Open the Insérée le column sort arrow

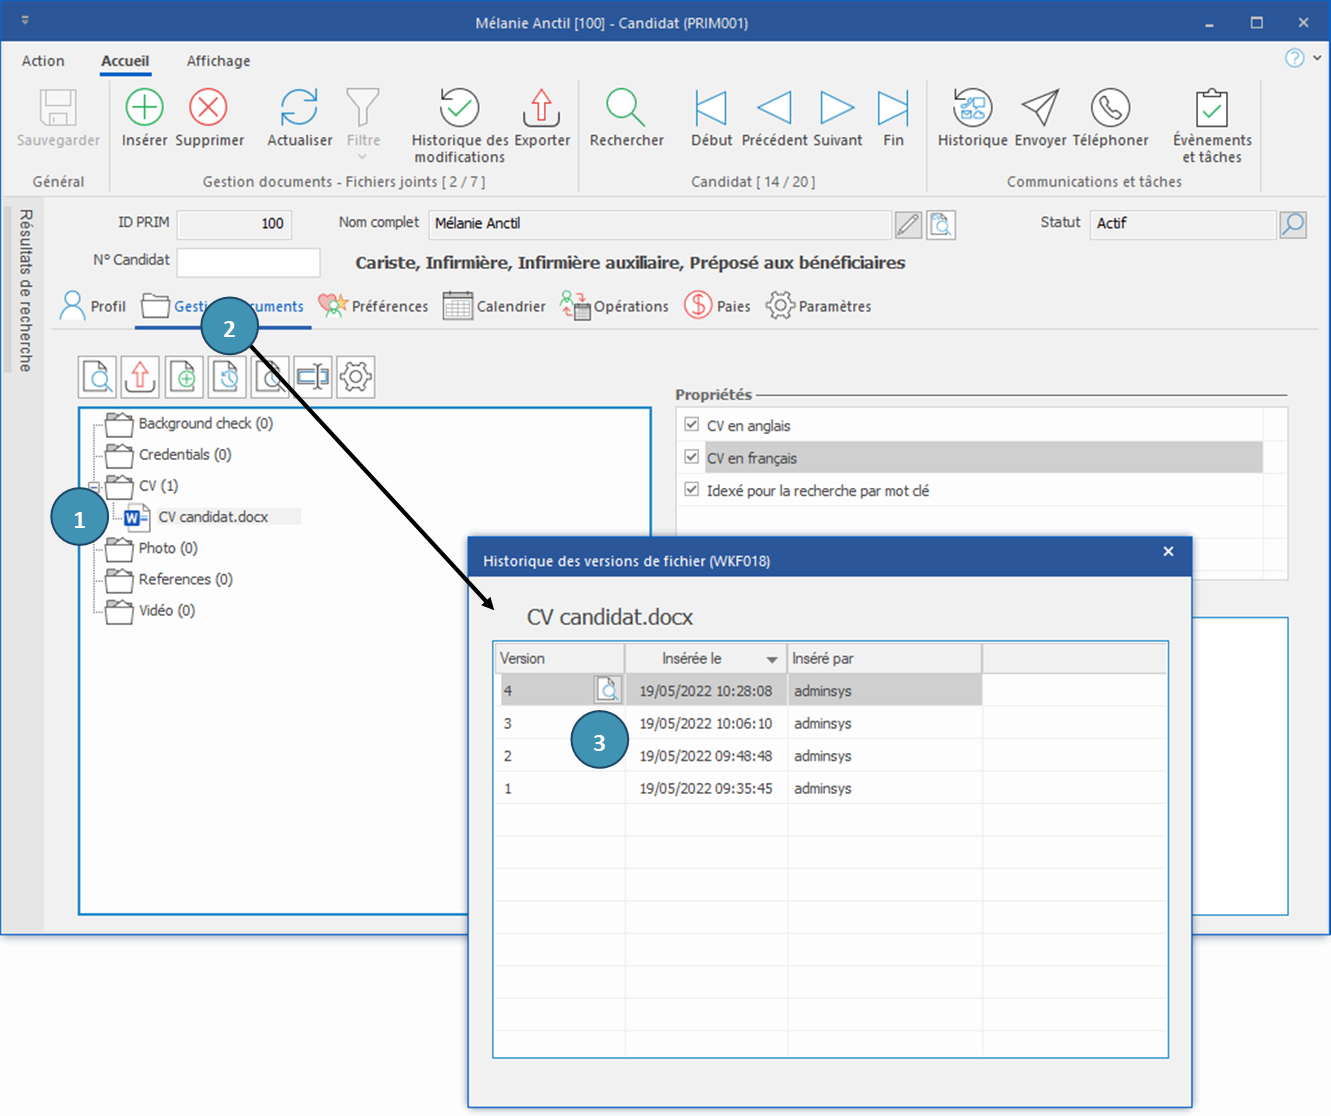(771, 660)
